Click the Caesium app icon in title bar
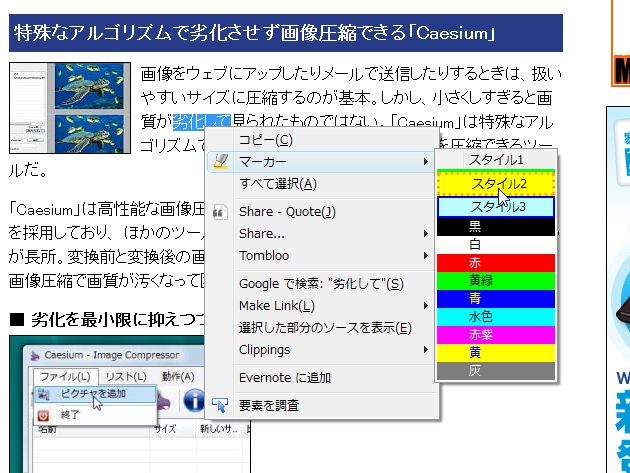630x473 pixels. tap(35, 355)
